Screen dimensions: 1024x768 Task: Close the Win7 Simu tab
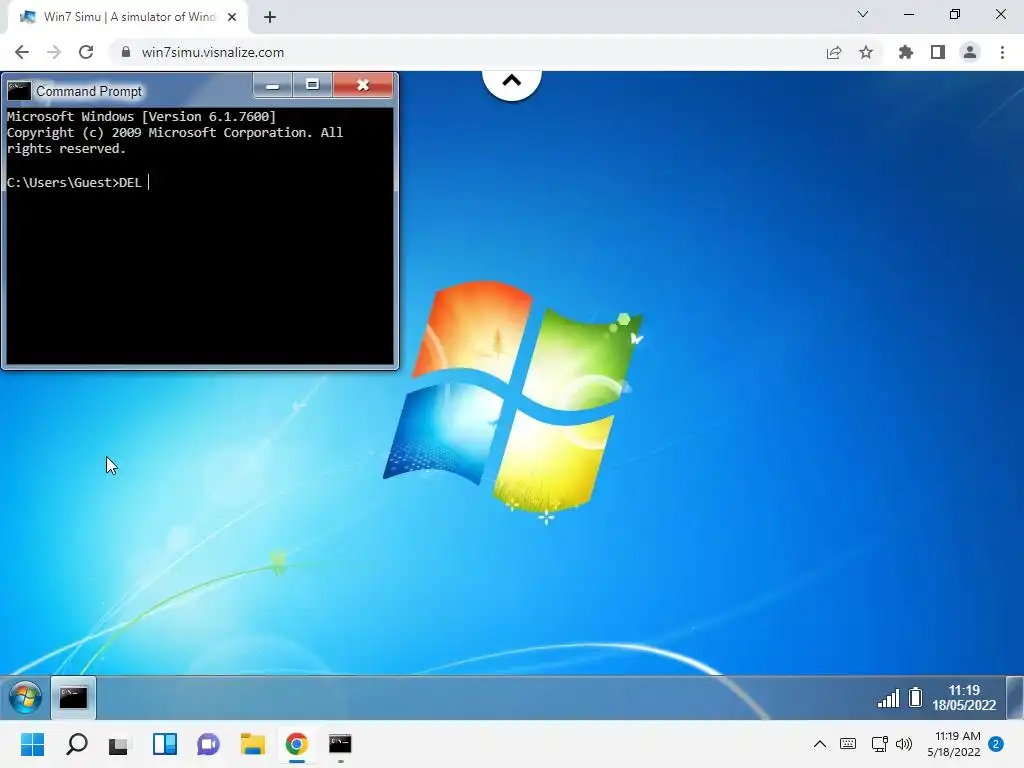tap(232, 17)
